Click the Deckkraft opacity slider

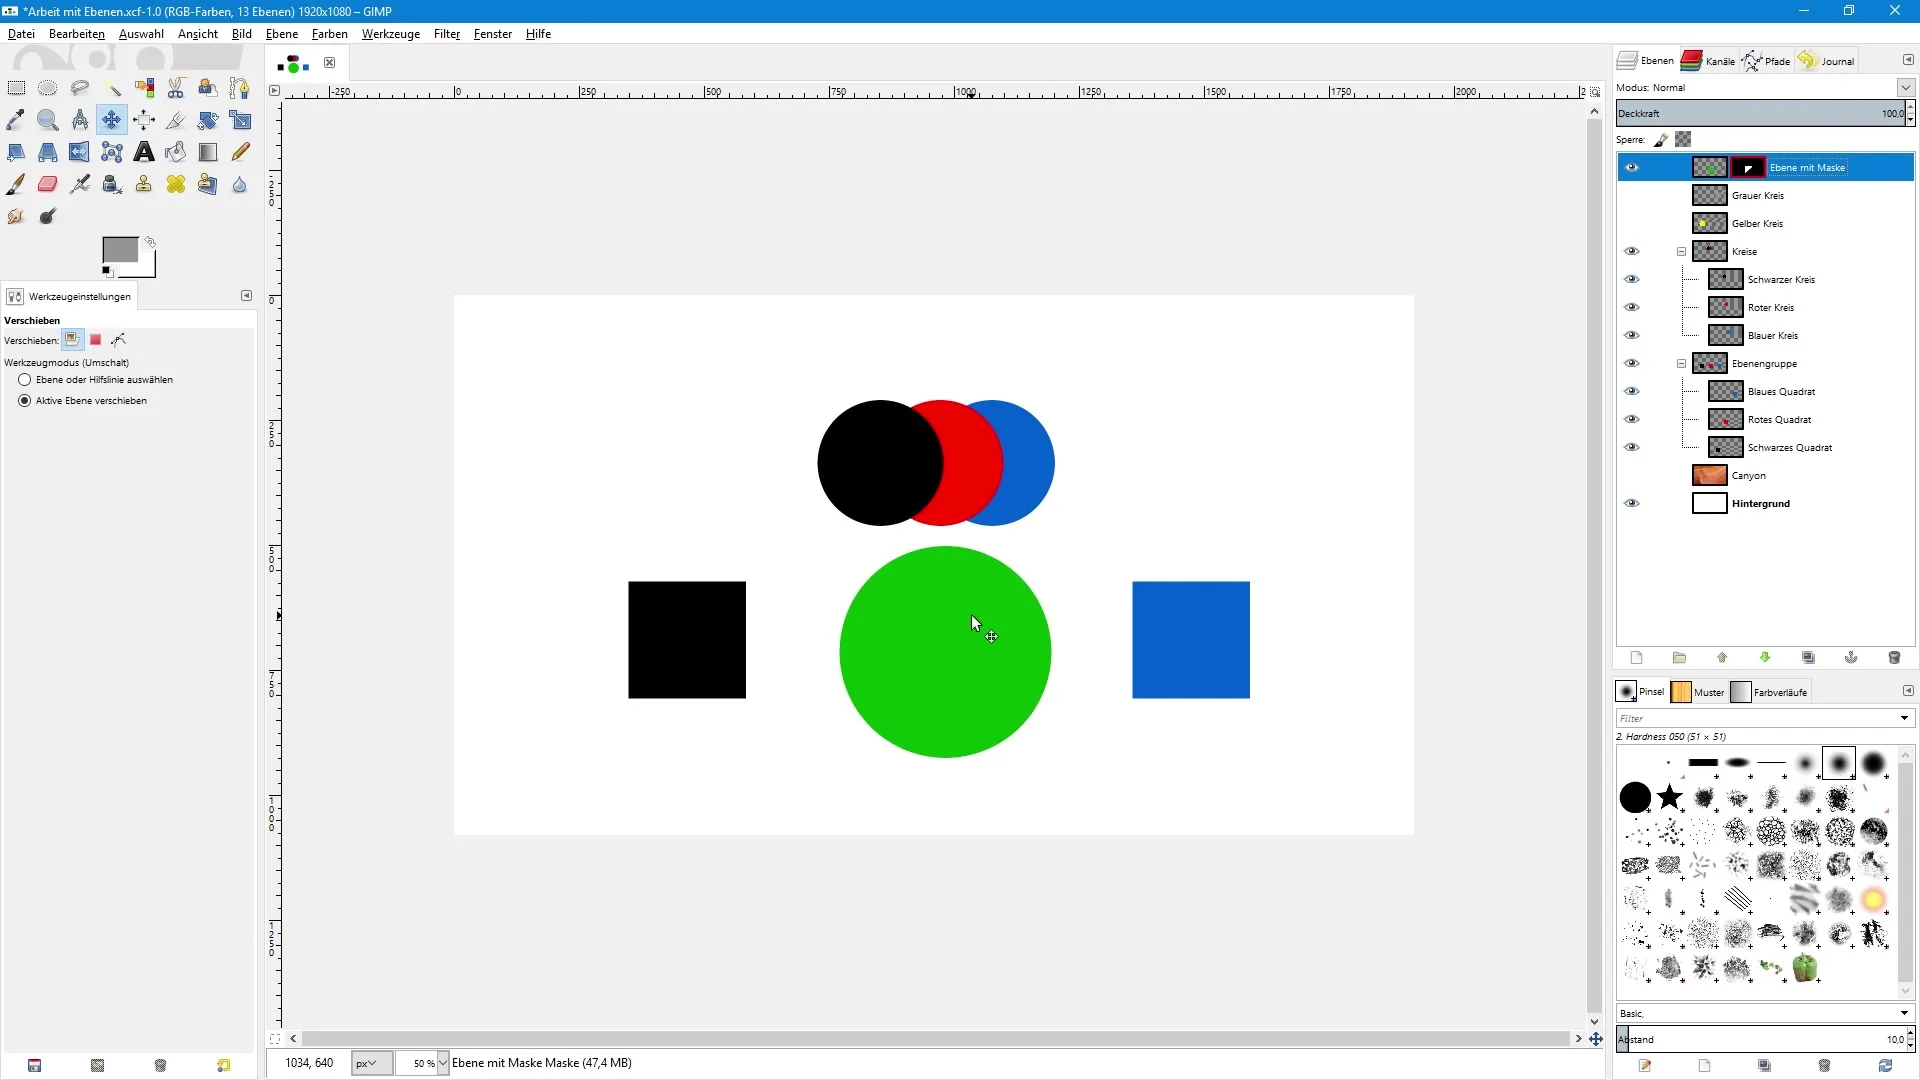1760,113
